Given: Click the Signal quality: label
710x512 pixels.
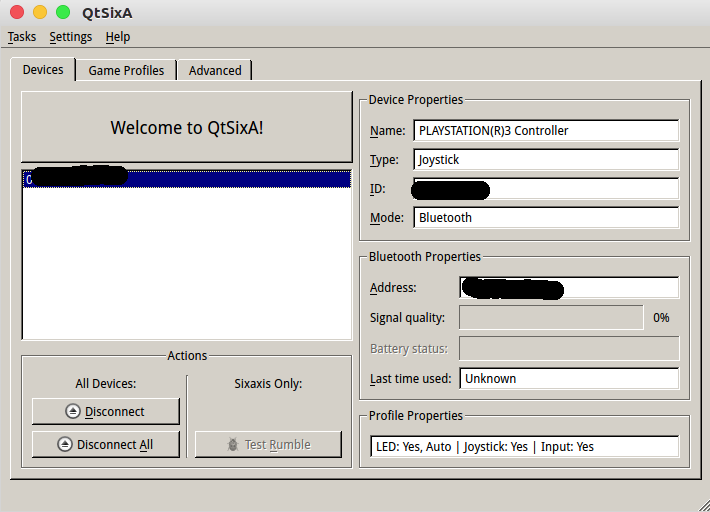Looking at the screenshot, I should point(407,318).
